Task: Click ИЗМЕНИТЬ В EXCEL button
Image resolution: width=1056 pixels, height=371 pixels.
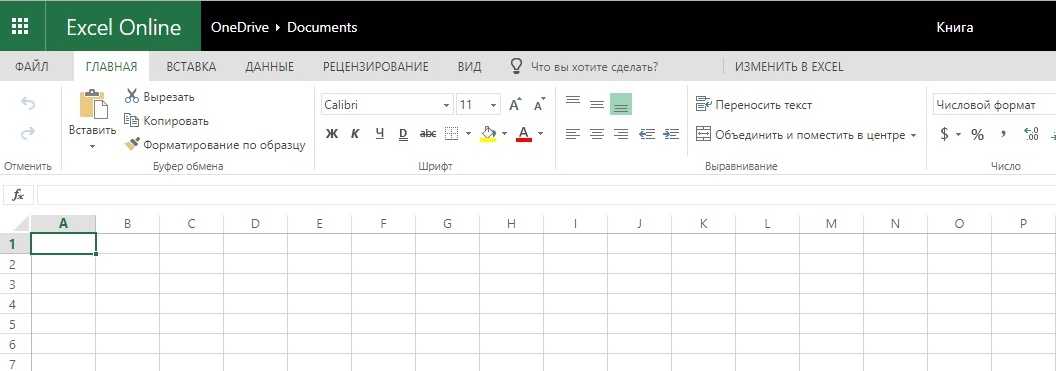Action: point(789,67)
